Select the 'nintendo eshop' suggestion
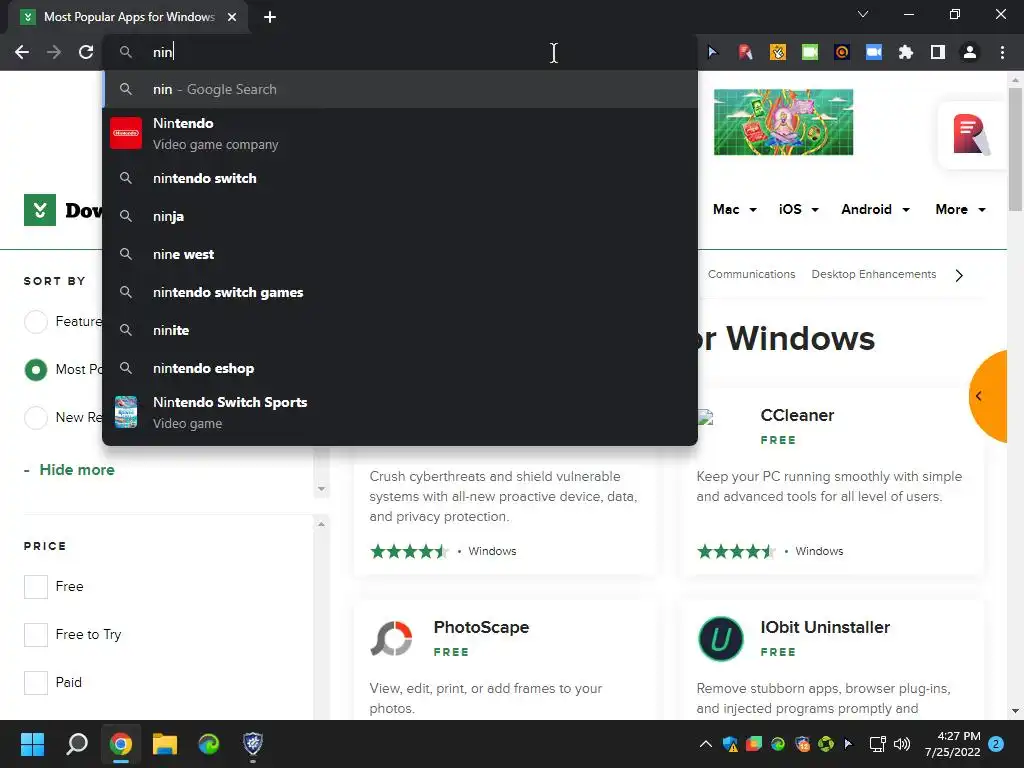Image resolution: width=1024 pixels, height=768 pixels. (x=400, y=368)
